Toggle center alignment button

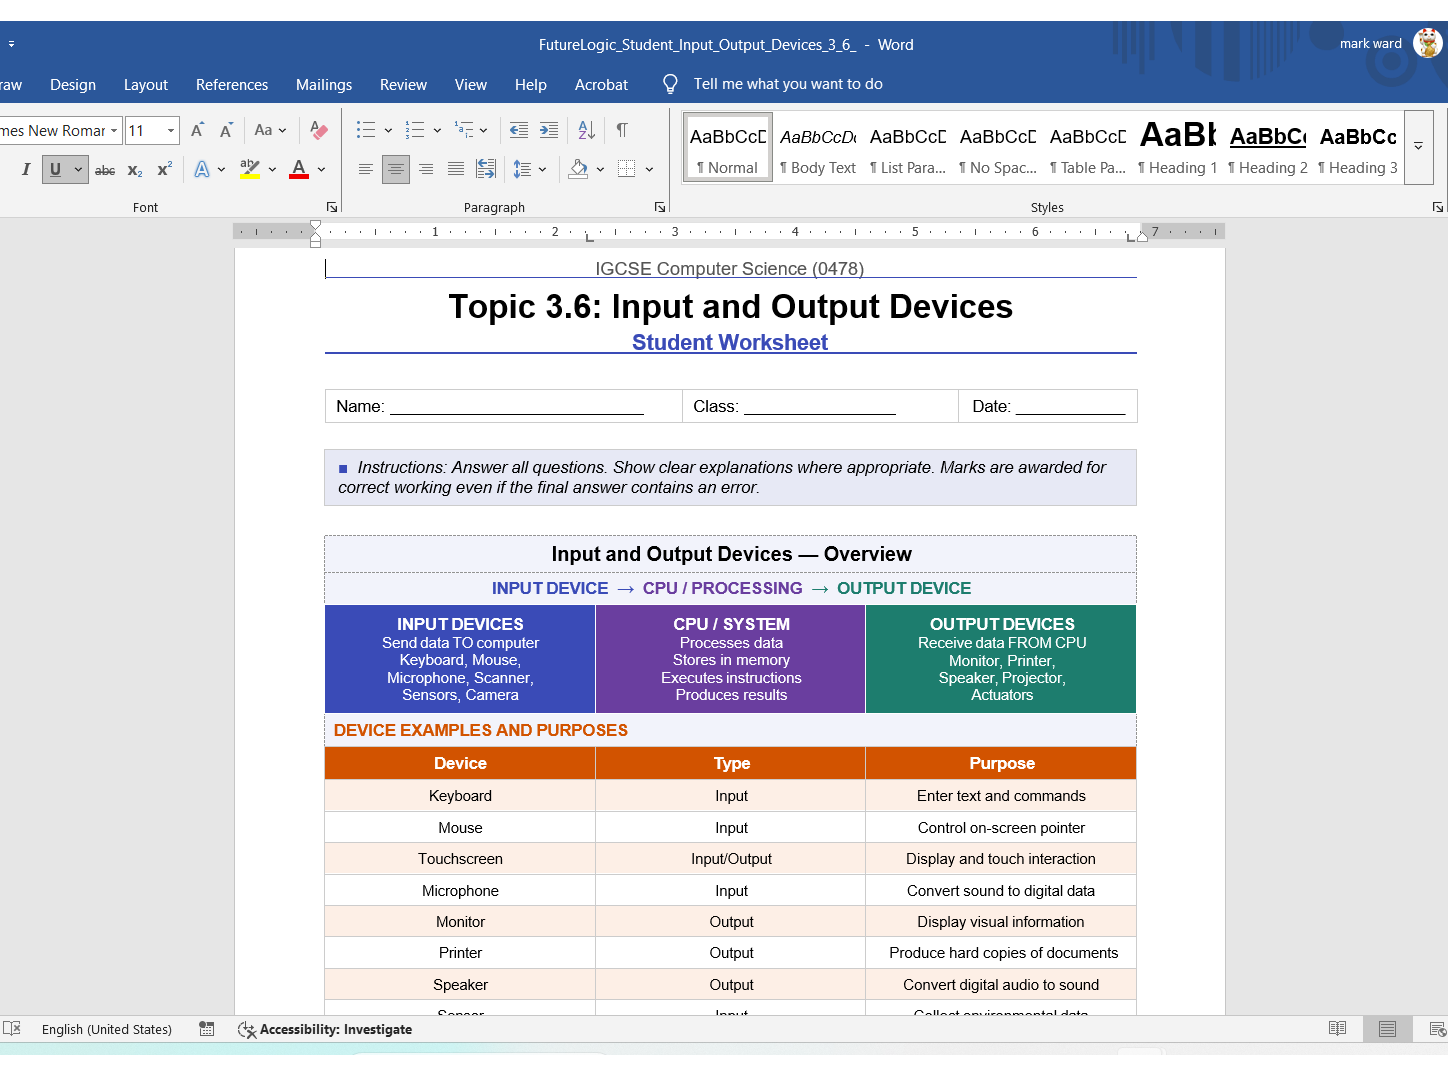(396, 169)
